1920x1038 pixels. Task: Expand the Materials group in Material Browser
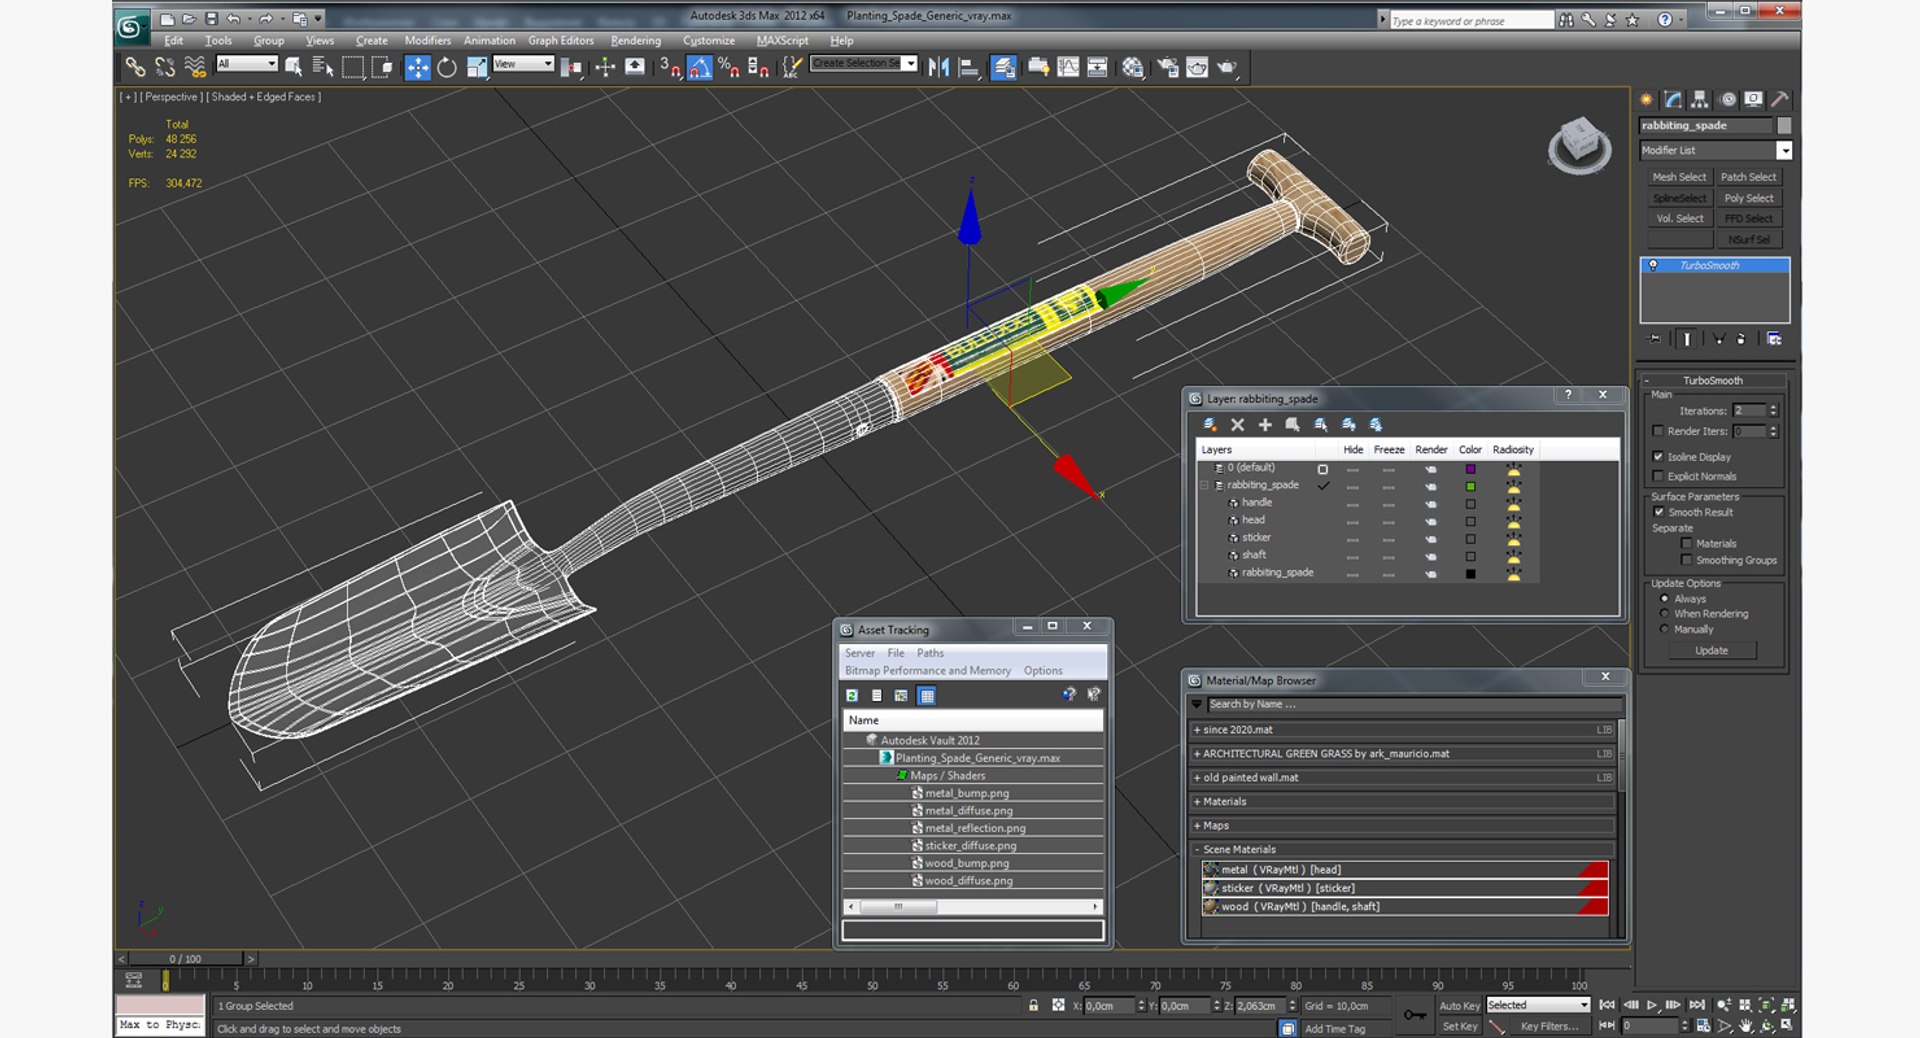coord(1197,801)
